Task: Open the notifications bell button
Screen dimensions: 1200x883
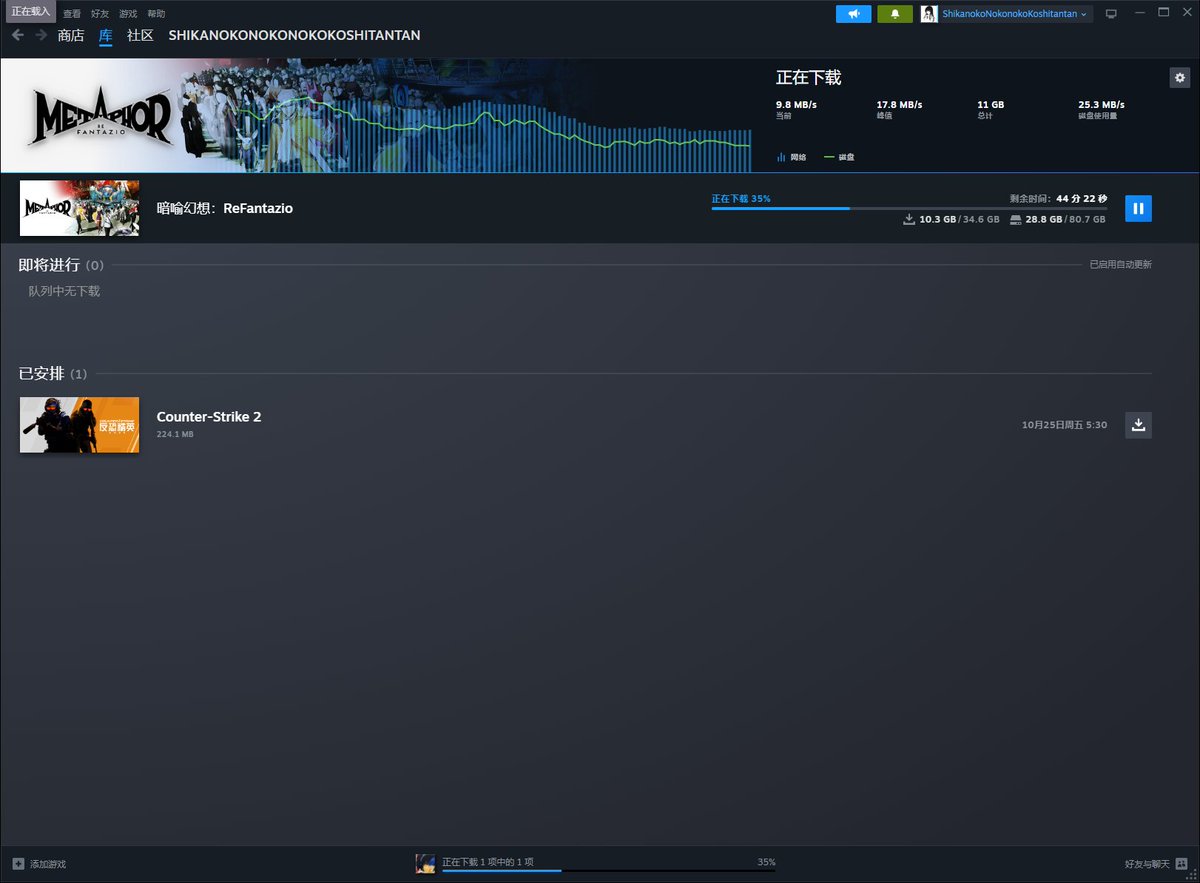Action: 894,14
